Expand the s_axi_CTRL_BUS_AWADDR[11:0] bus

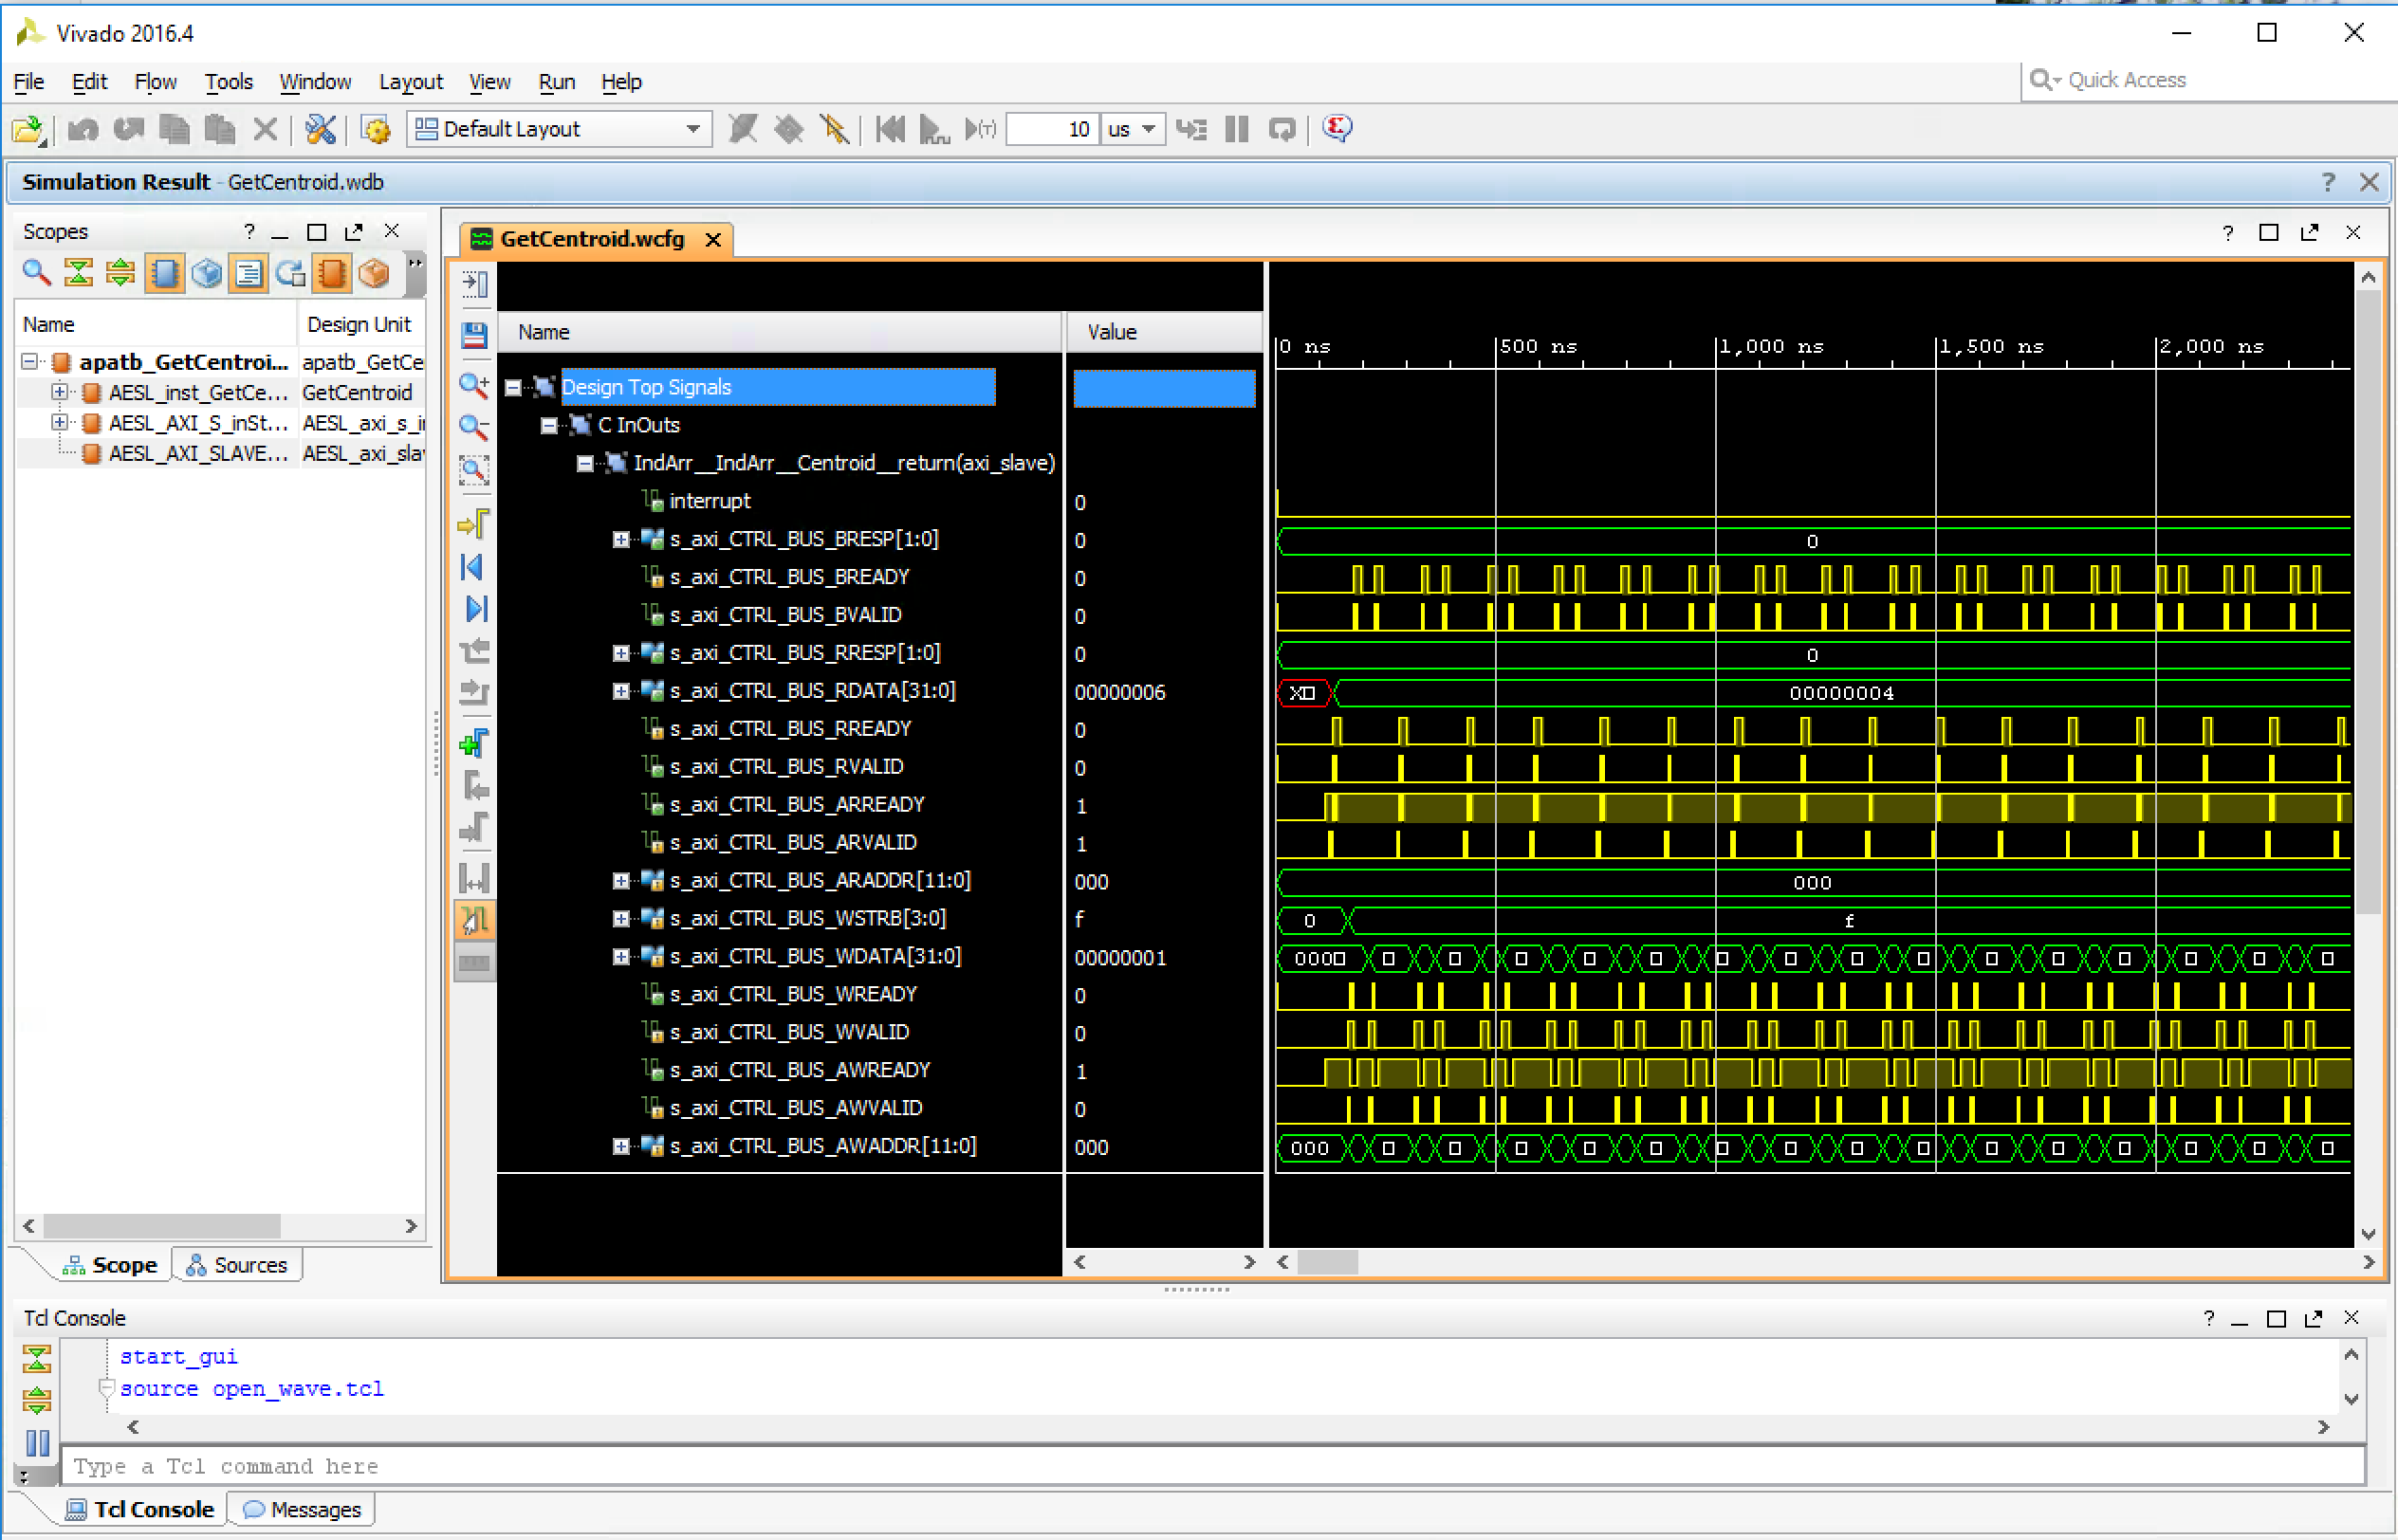click(621, 1147)
